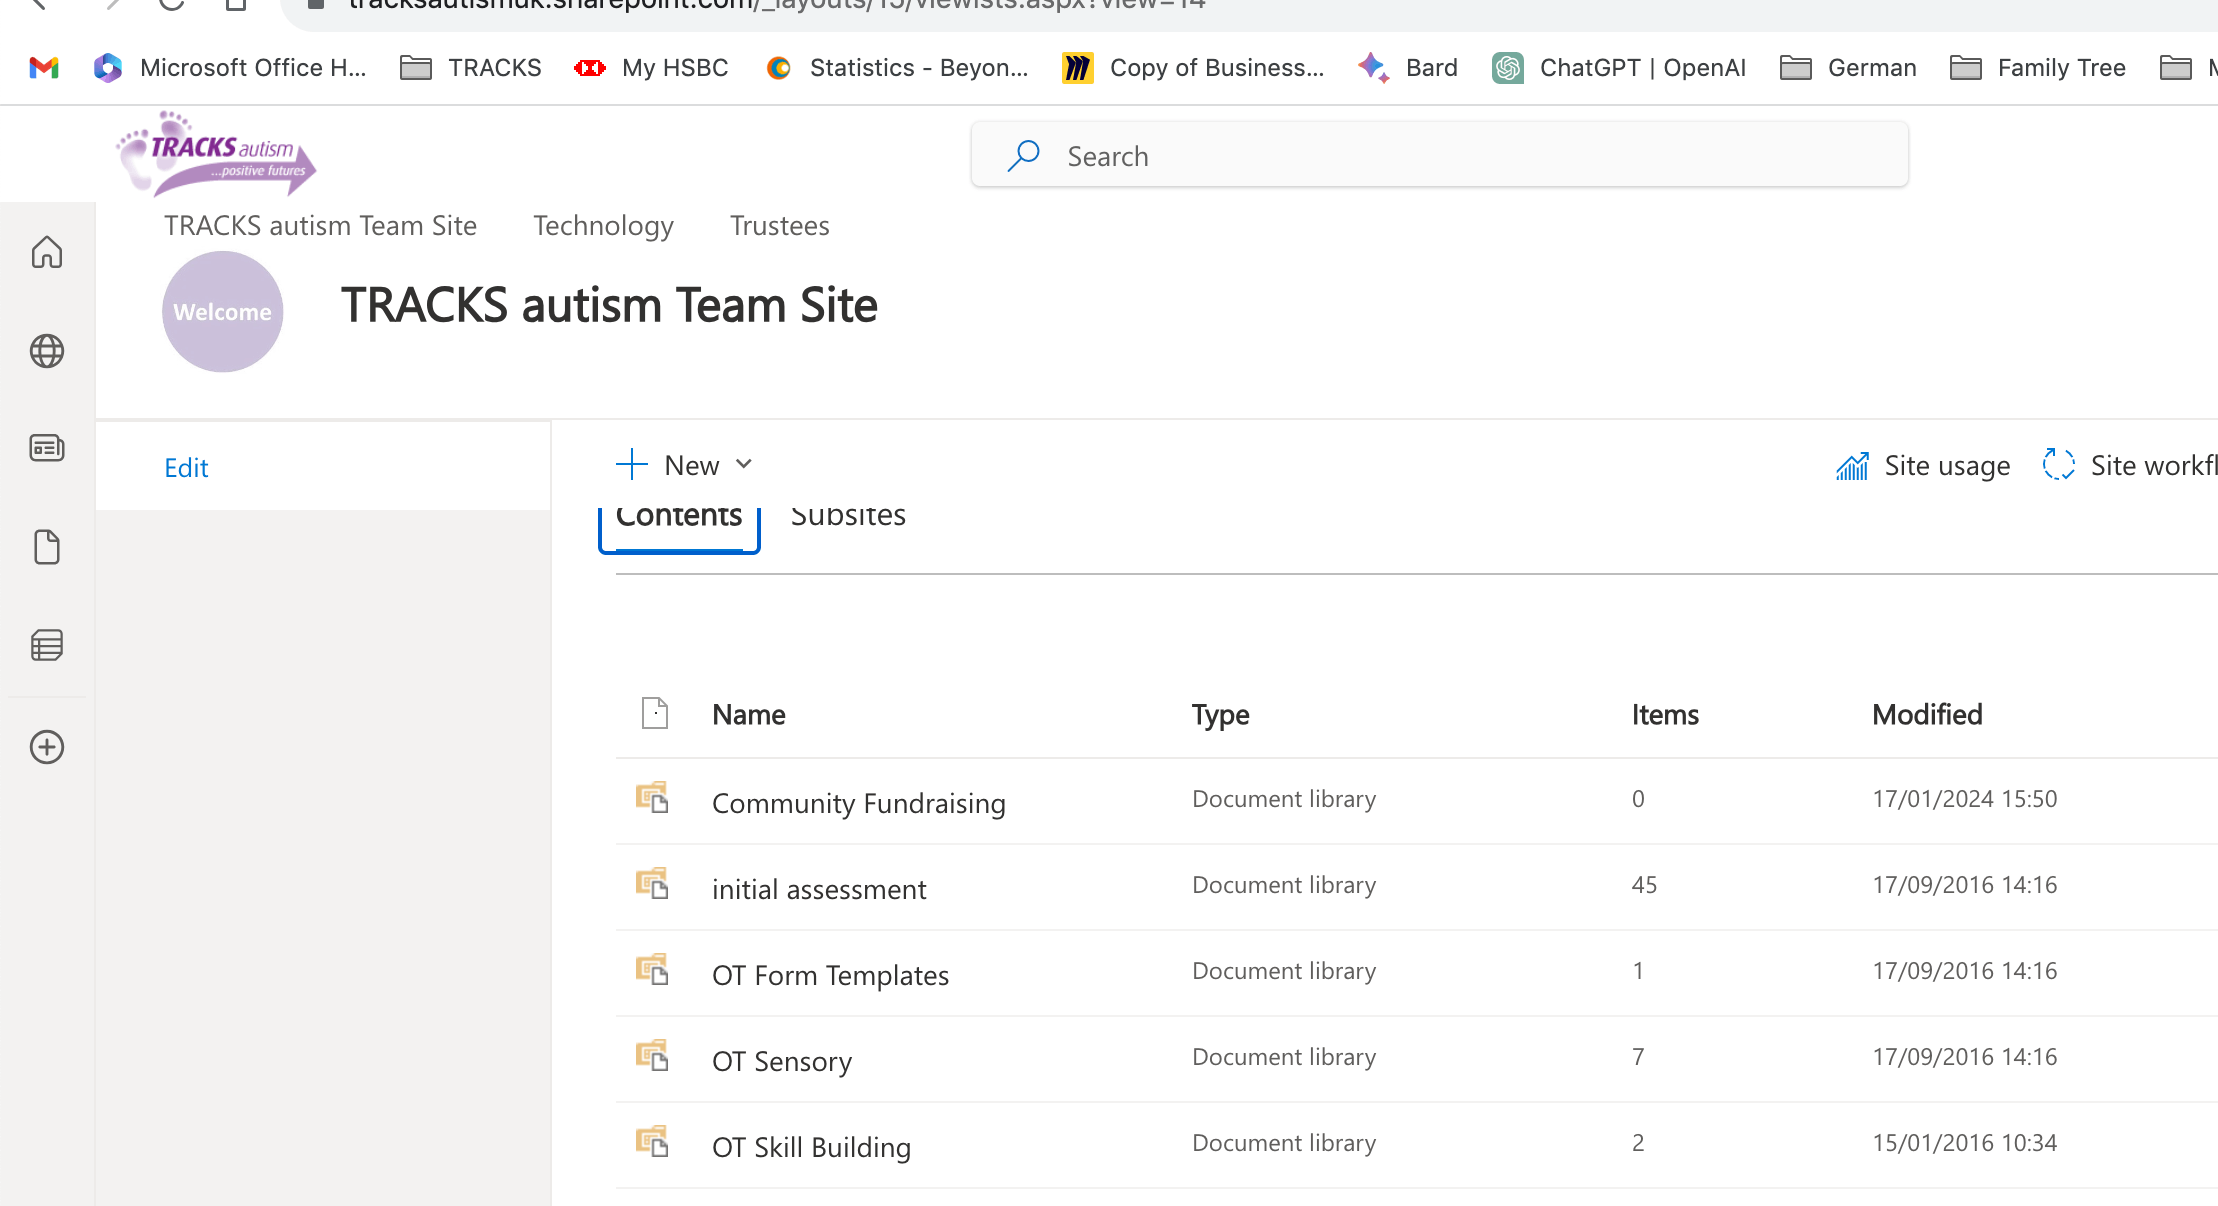Screen dimensions: 2218x1206
Task: Open My files page icon in sidebar
Action: point(47,547)
